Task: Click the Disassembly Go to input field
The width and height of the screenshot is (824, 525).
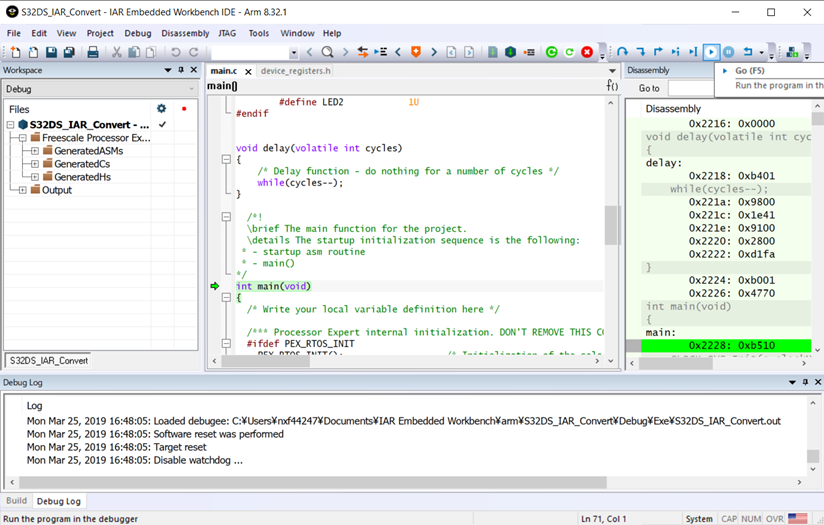Action: pos(691,88)
